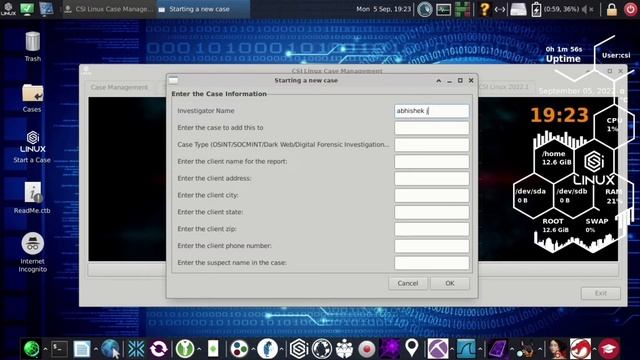Launch the red graduation cap dock icon

[x=609, y=349]
